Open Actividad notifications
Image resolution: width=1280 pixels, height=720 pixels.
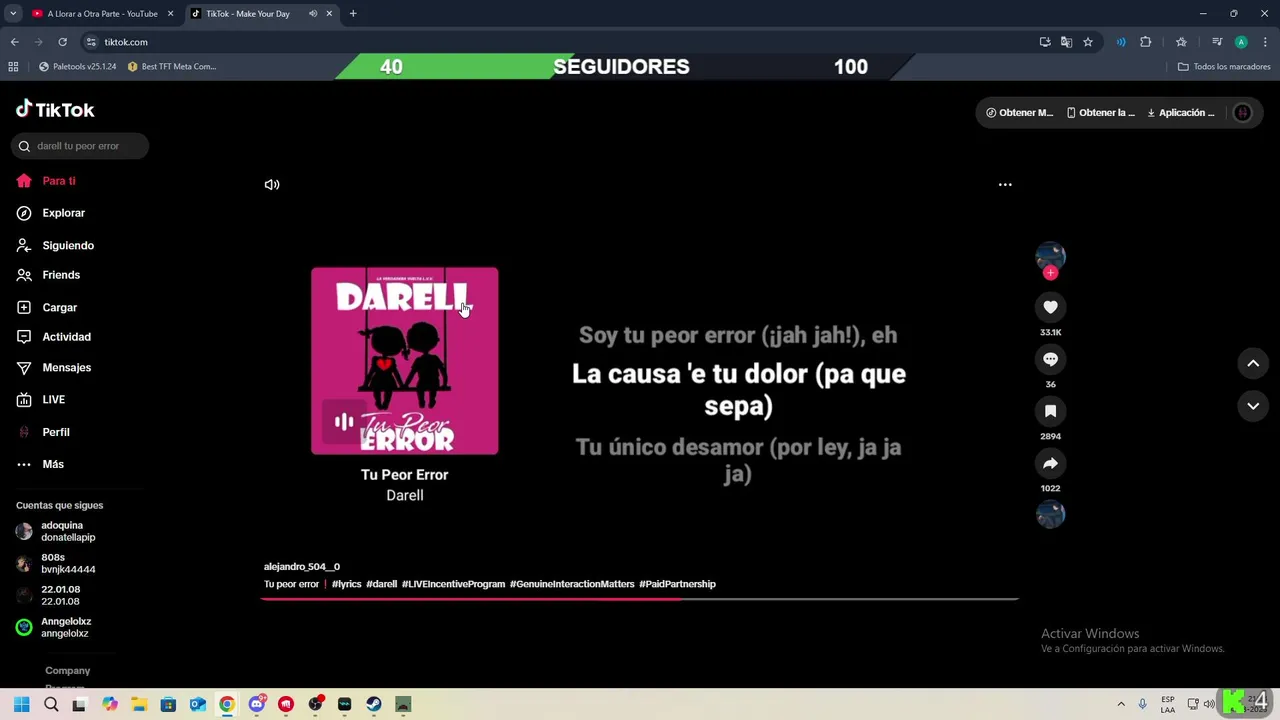coord(54,337)
